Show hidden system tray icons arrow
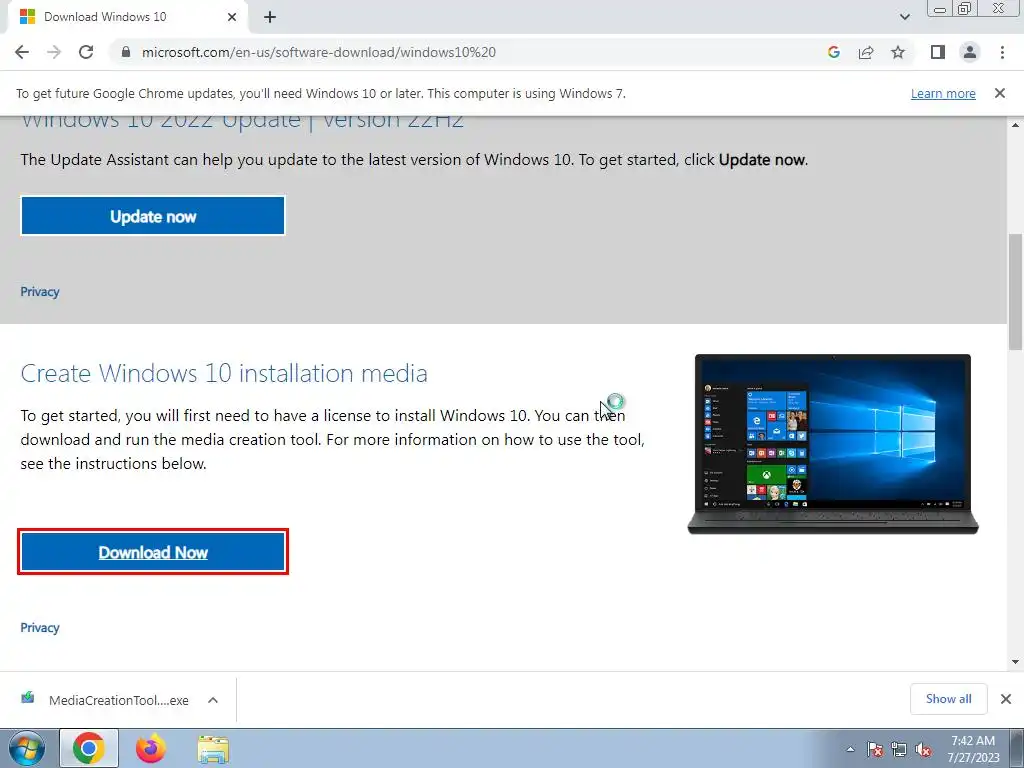 point(850,749)
